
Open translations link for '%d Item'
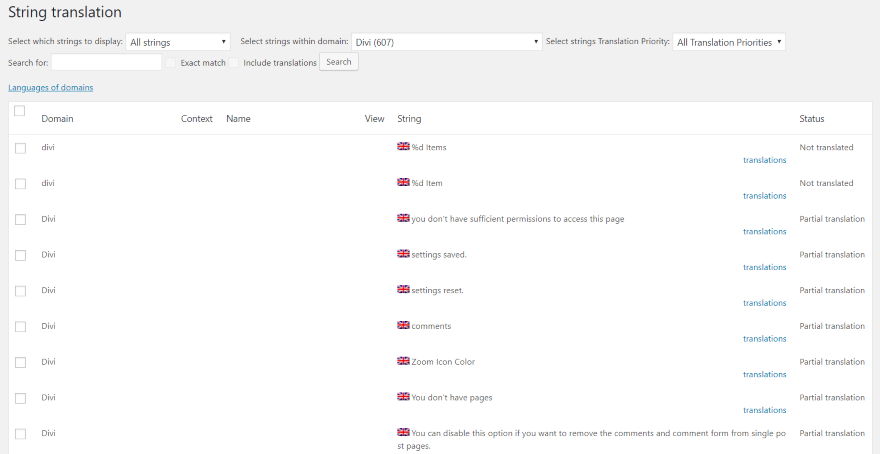764,196
